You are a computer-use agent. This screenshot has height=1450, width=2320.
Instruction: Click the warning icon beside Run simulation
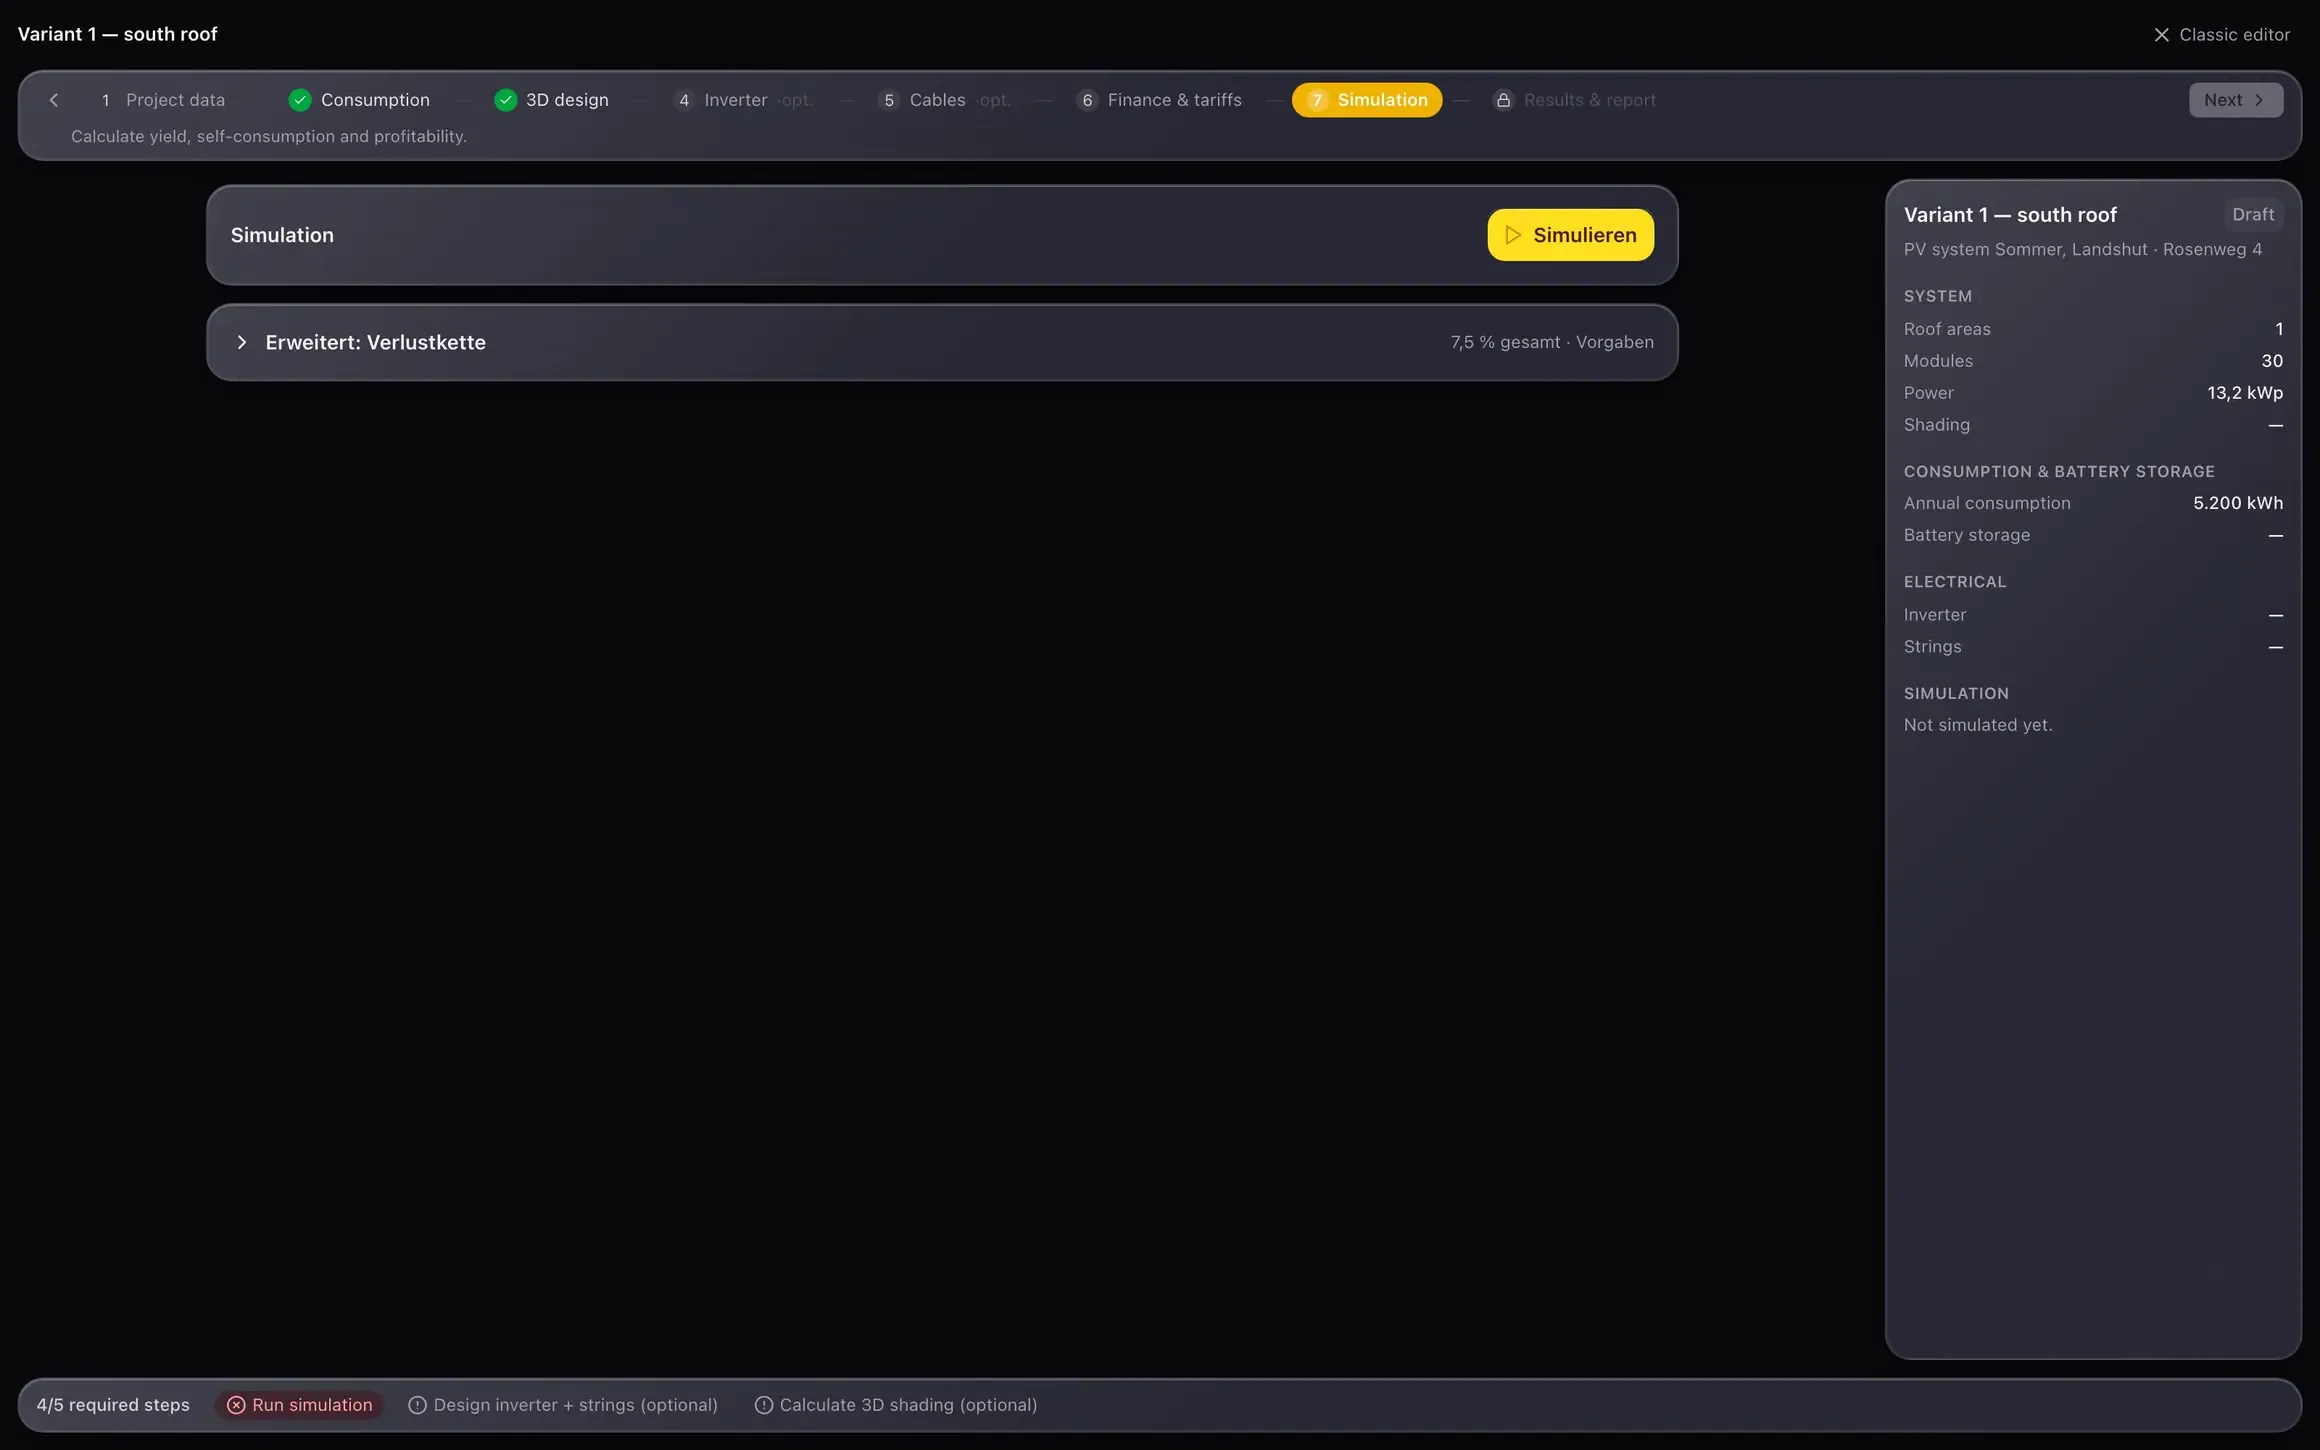236,1405
